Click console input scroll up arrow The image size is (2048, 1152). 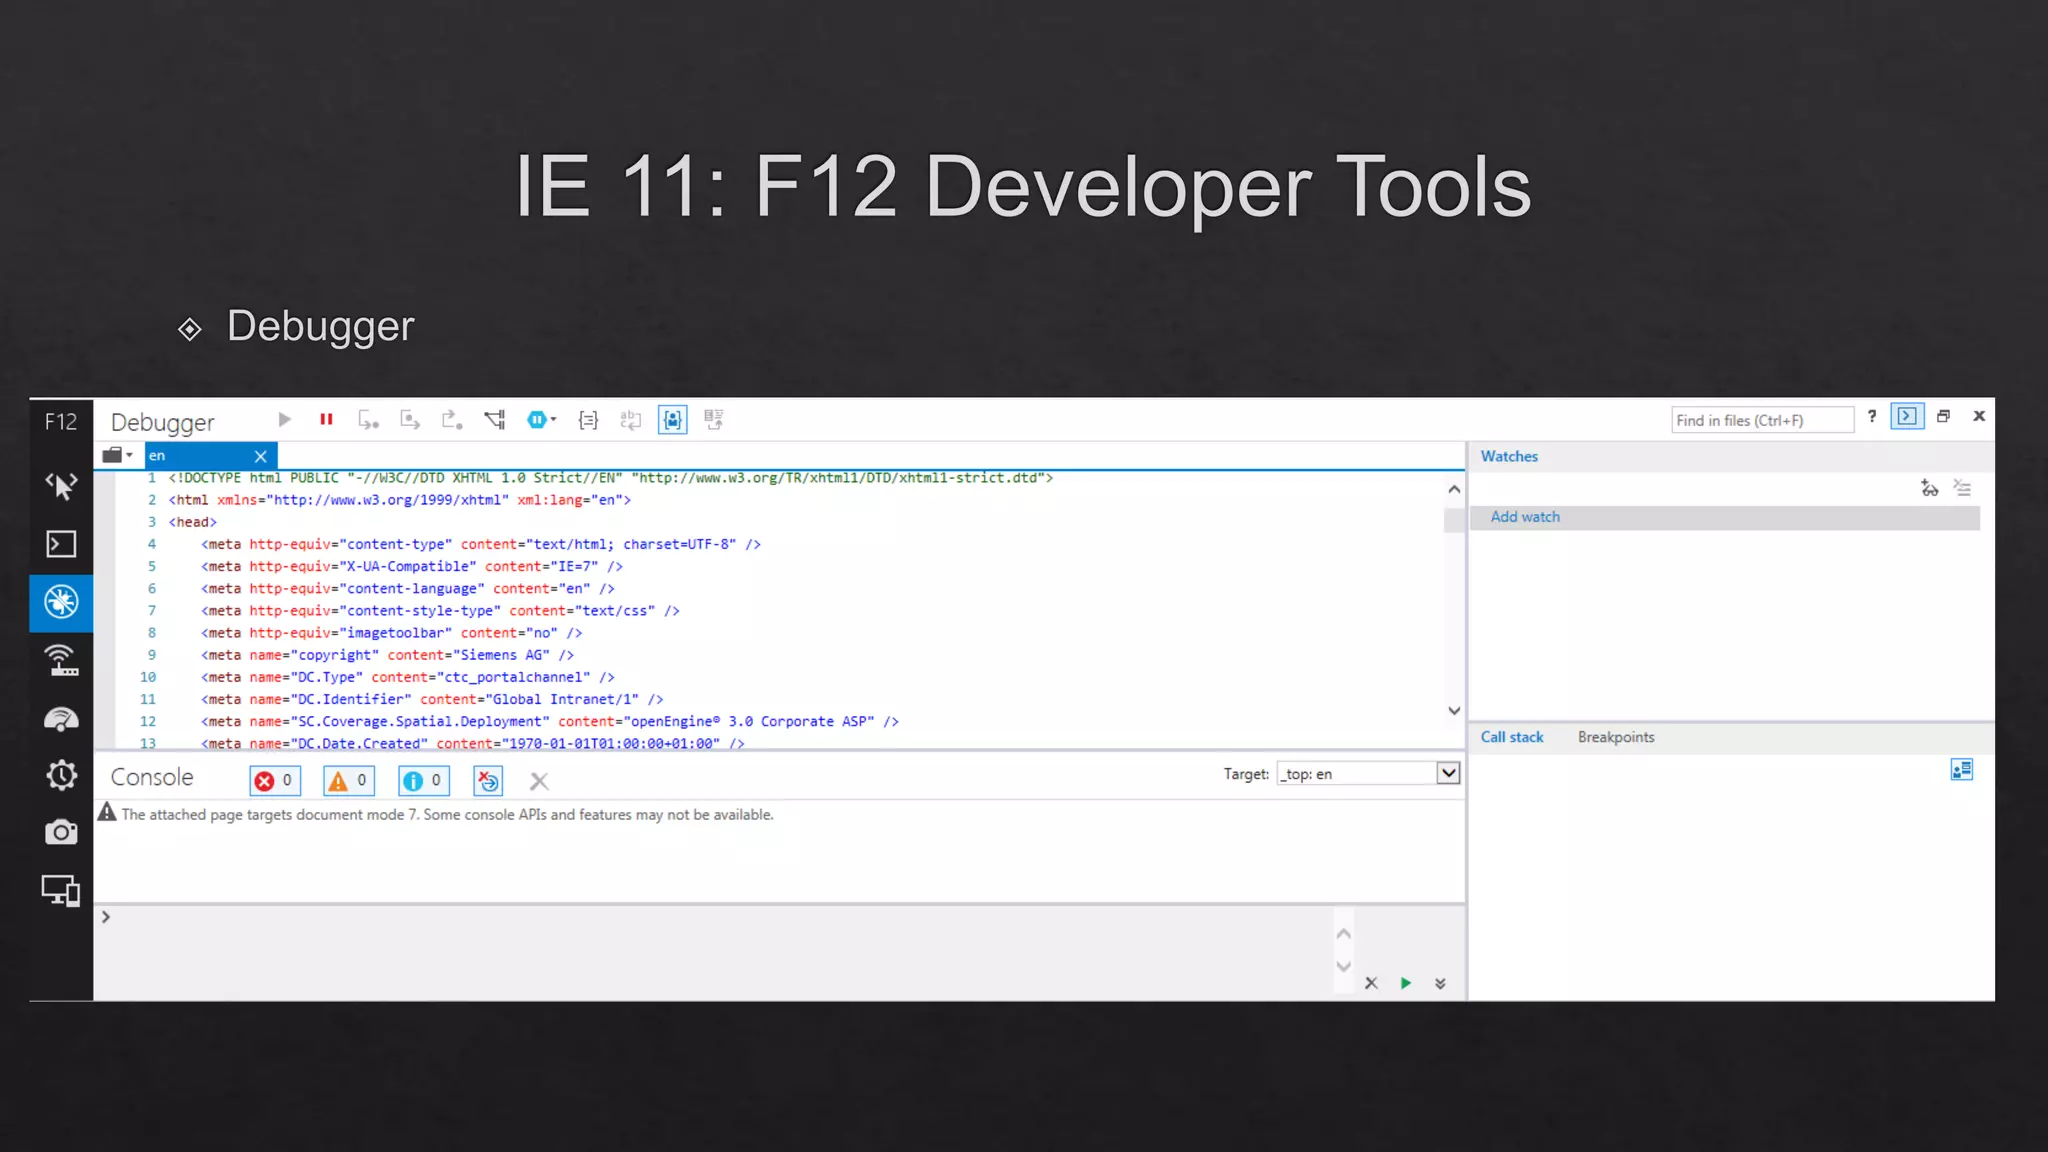[1344, 933]
